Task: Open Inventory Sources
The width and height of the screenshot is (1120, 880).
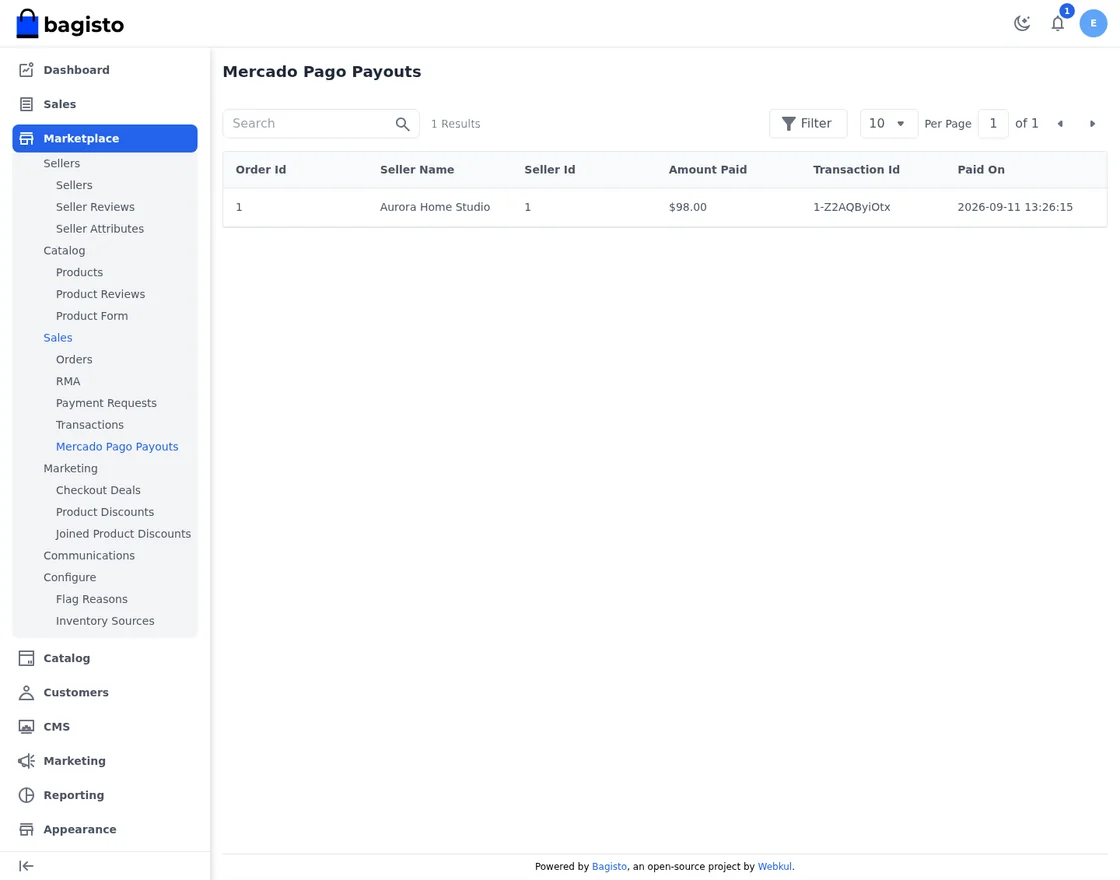Action: click(105, 621)
